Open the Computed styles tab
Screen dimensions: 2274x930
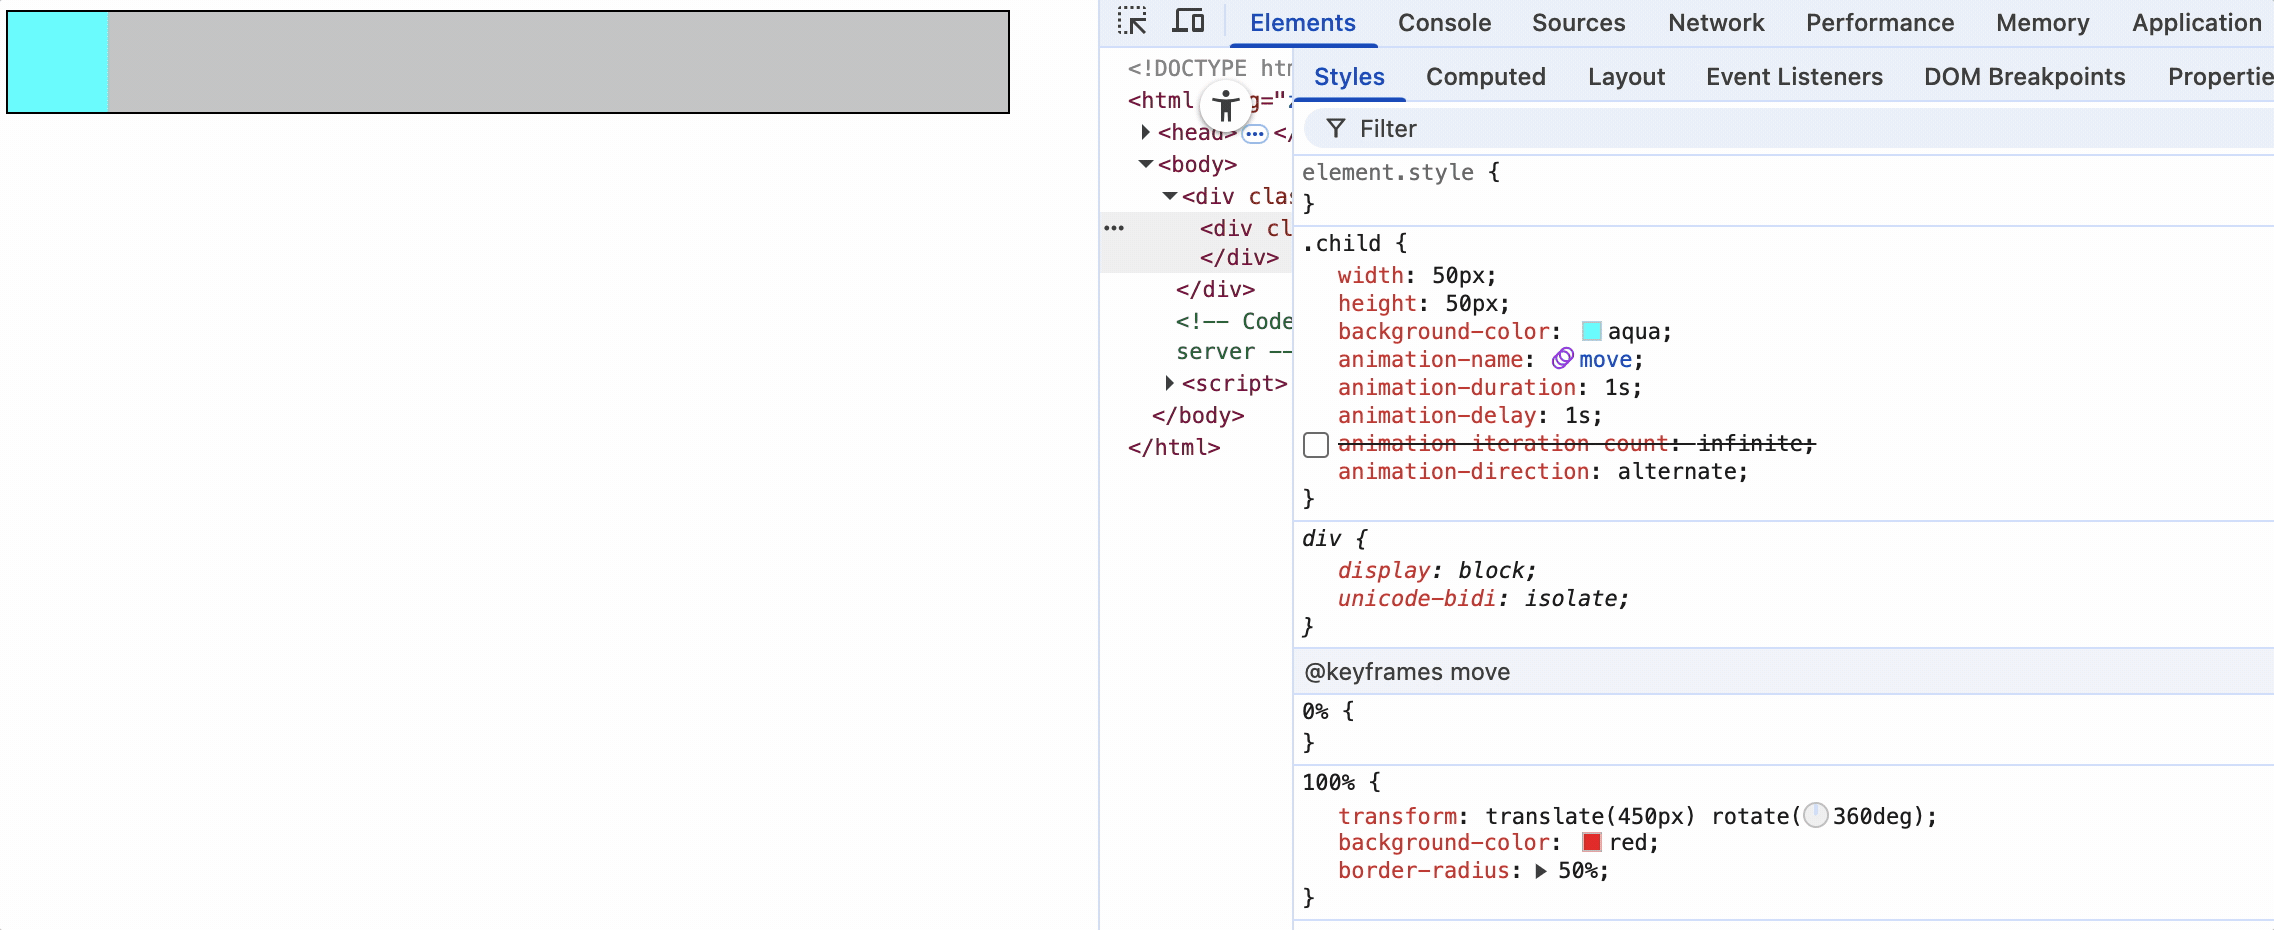click(x=1485, y=77)
